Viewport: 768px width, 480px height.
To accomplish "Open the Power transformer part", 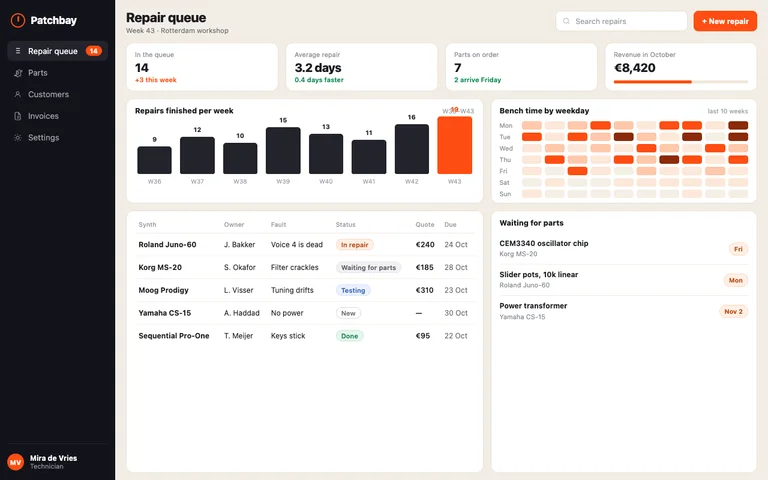I will pyautogui.click(x=624, y=311).
